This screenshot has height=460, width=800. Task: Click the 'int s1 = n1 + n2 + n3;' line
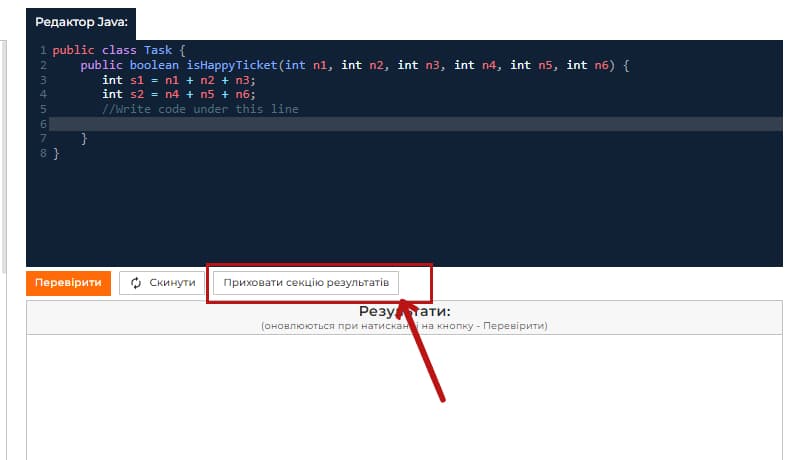179,80
